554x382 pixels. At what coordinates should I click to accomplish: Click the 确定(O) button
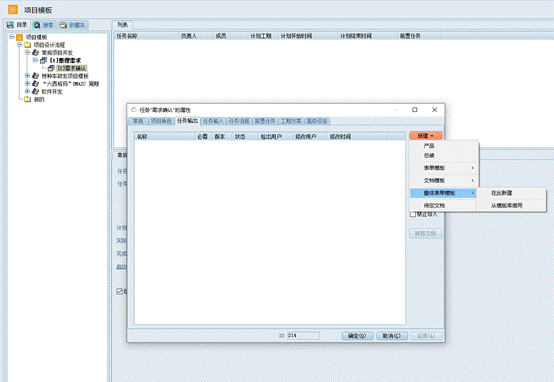click(357, 336)
